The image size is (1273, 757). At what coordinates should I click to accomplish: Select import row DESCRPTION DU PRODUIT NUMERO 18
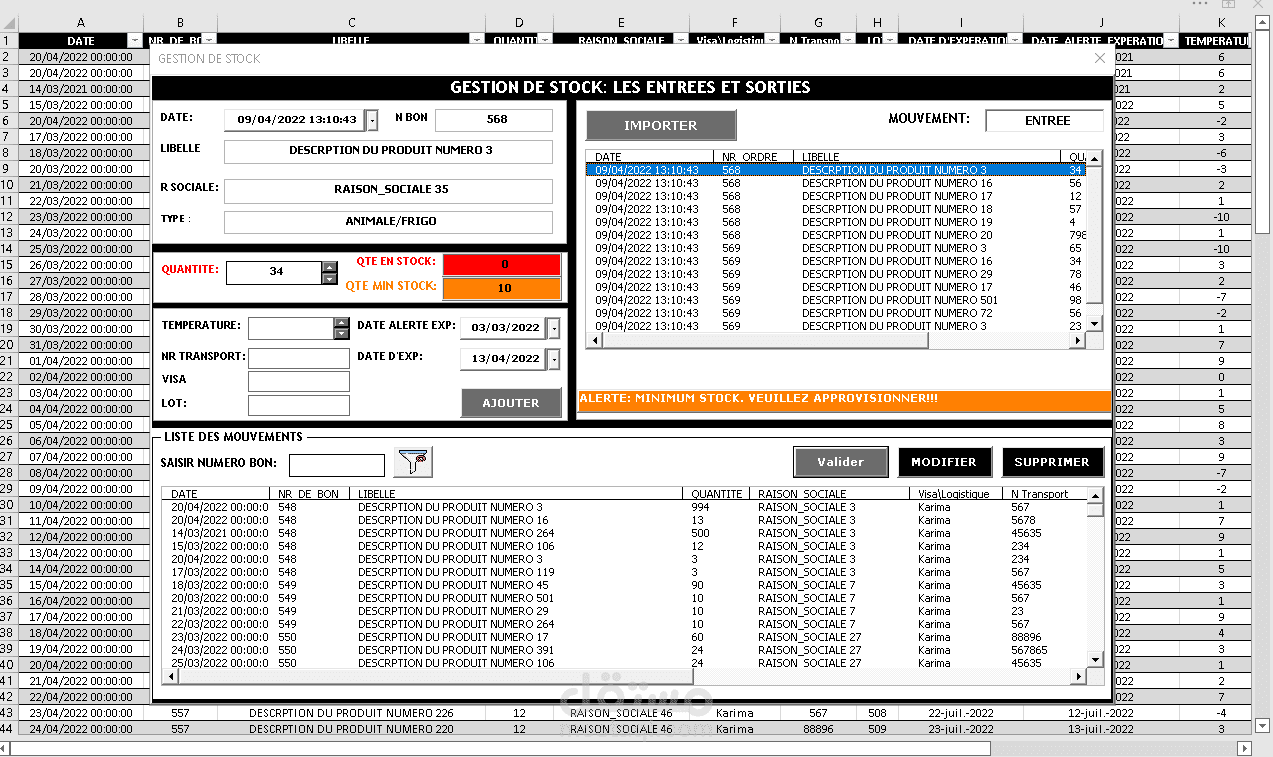click(836, 209)
